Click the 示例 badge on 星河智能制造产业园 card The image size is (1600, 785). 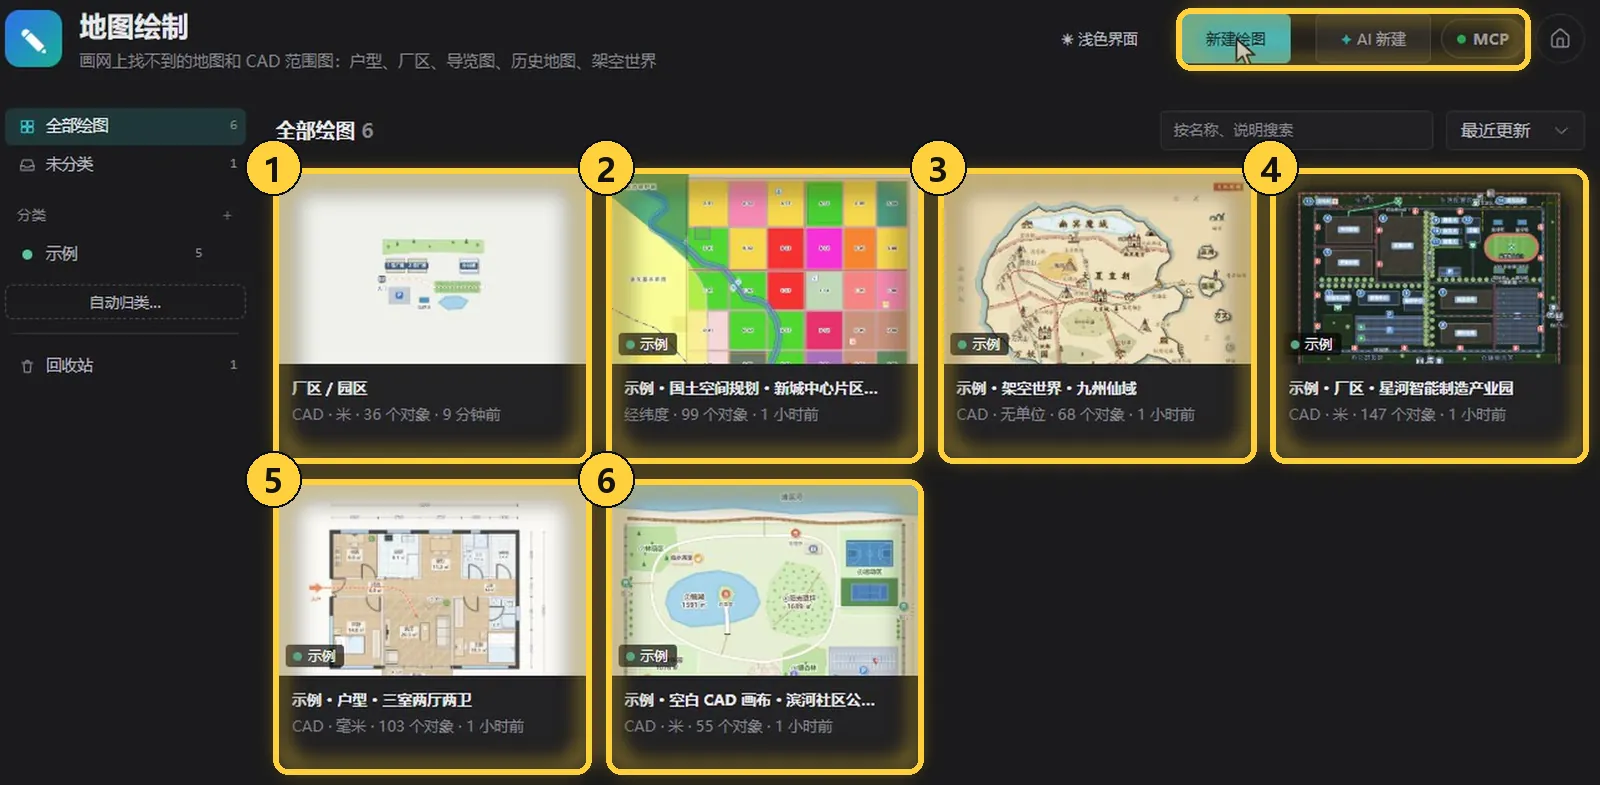click(1312, 344)
